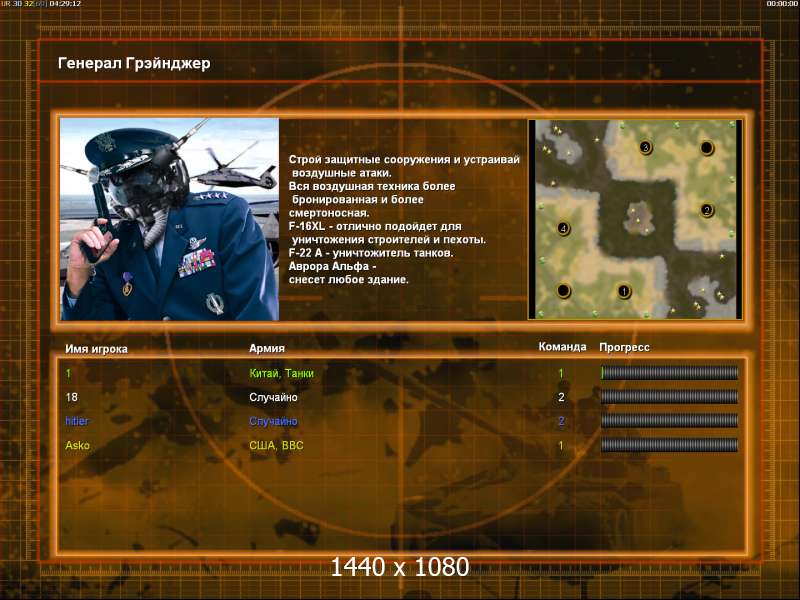
Task: Click player name "18"
Action: point(71,397)
